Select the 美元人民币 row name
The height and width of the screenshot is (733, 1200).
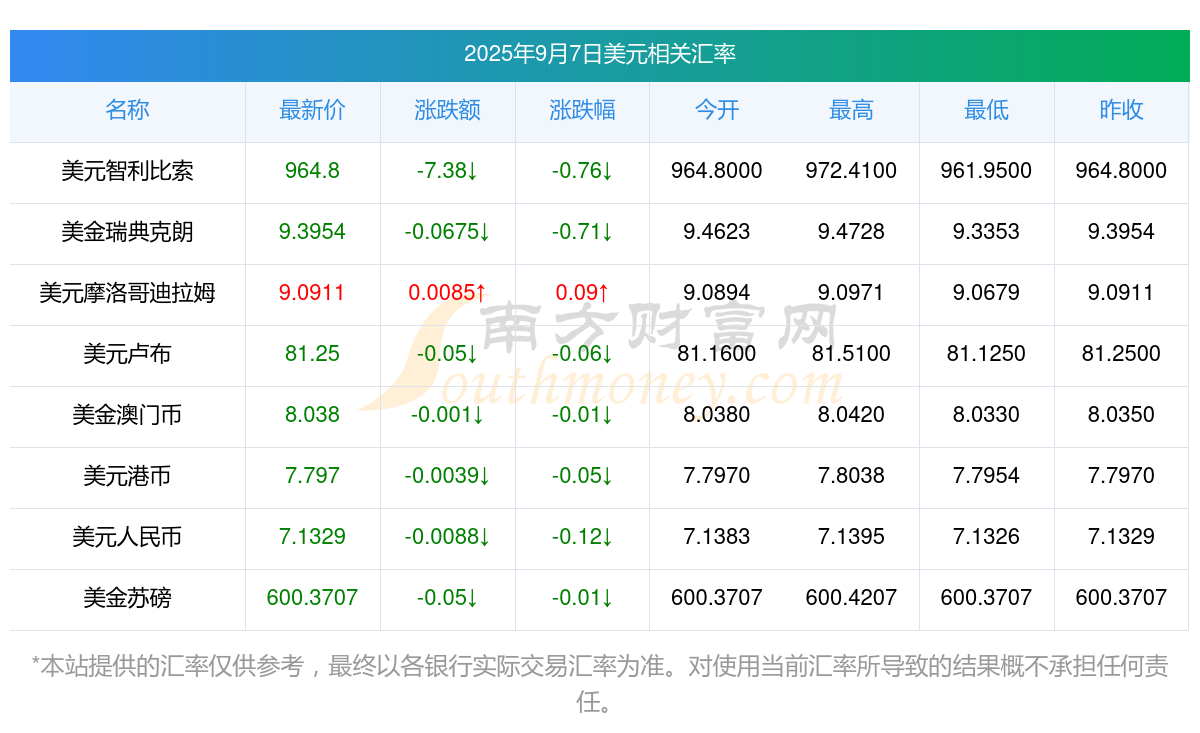click(x=127, y=537)
